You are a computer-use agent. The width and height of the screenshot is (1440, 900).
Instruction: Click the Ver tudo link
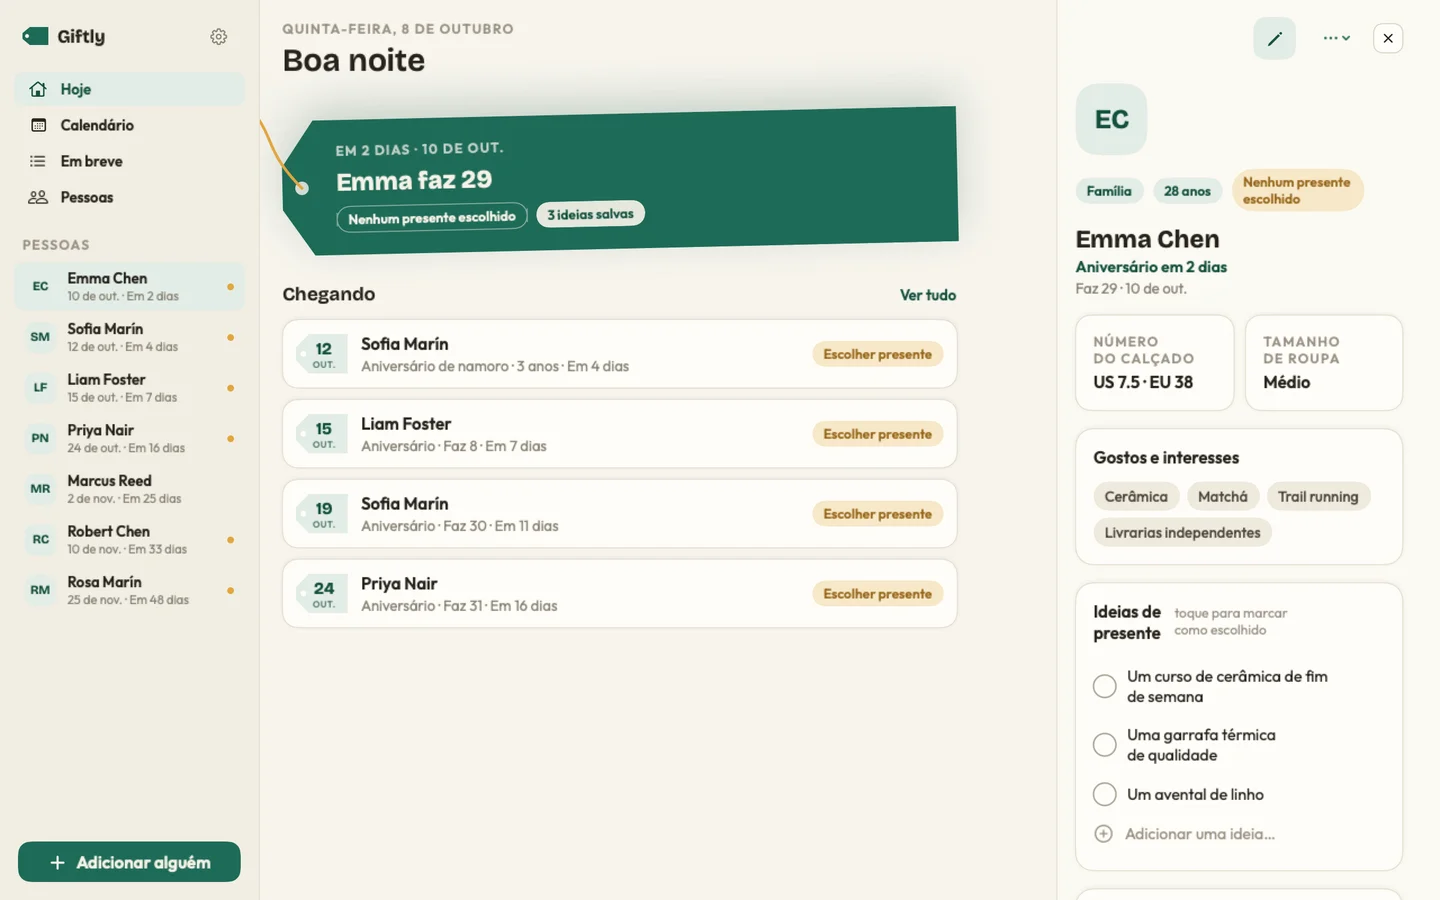[x=928, y=295]
